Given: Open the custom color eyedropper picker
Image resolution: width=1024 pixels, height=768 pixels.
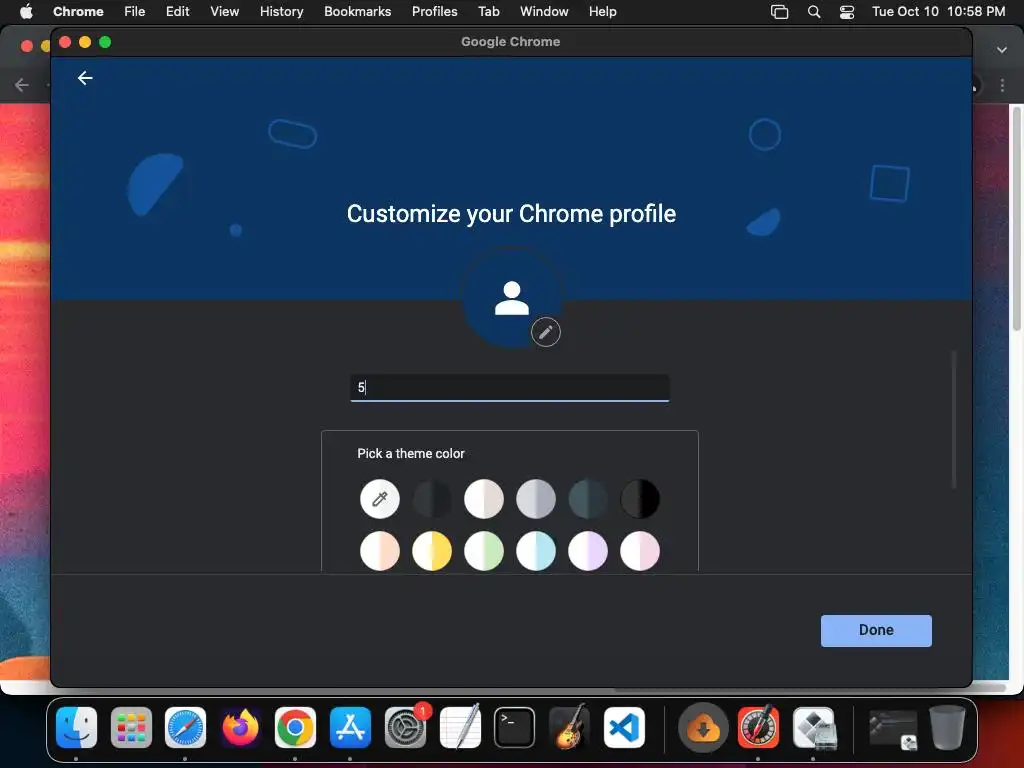Looking at the screenshot, I should click(379, 500).
